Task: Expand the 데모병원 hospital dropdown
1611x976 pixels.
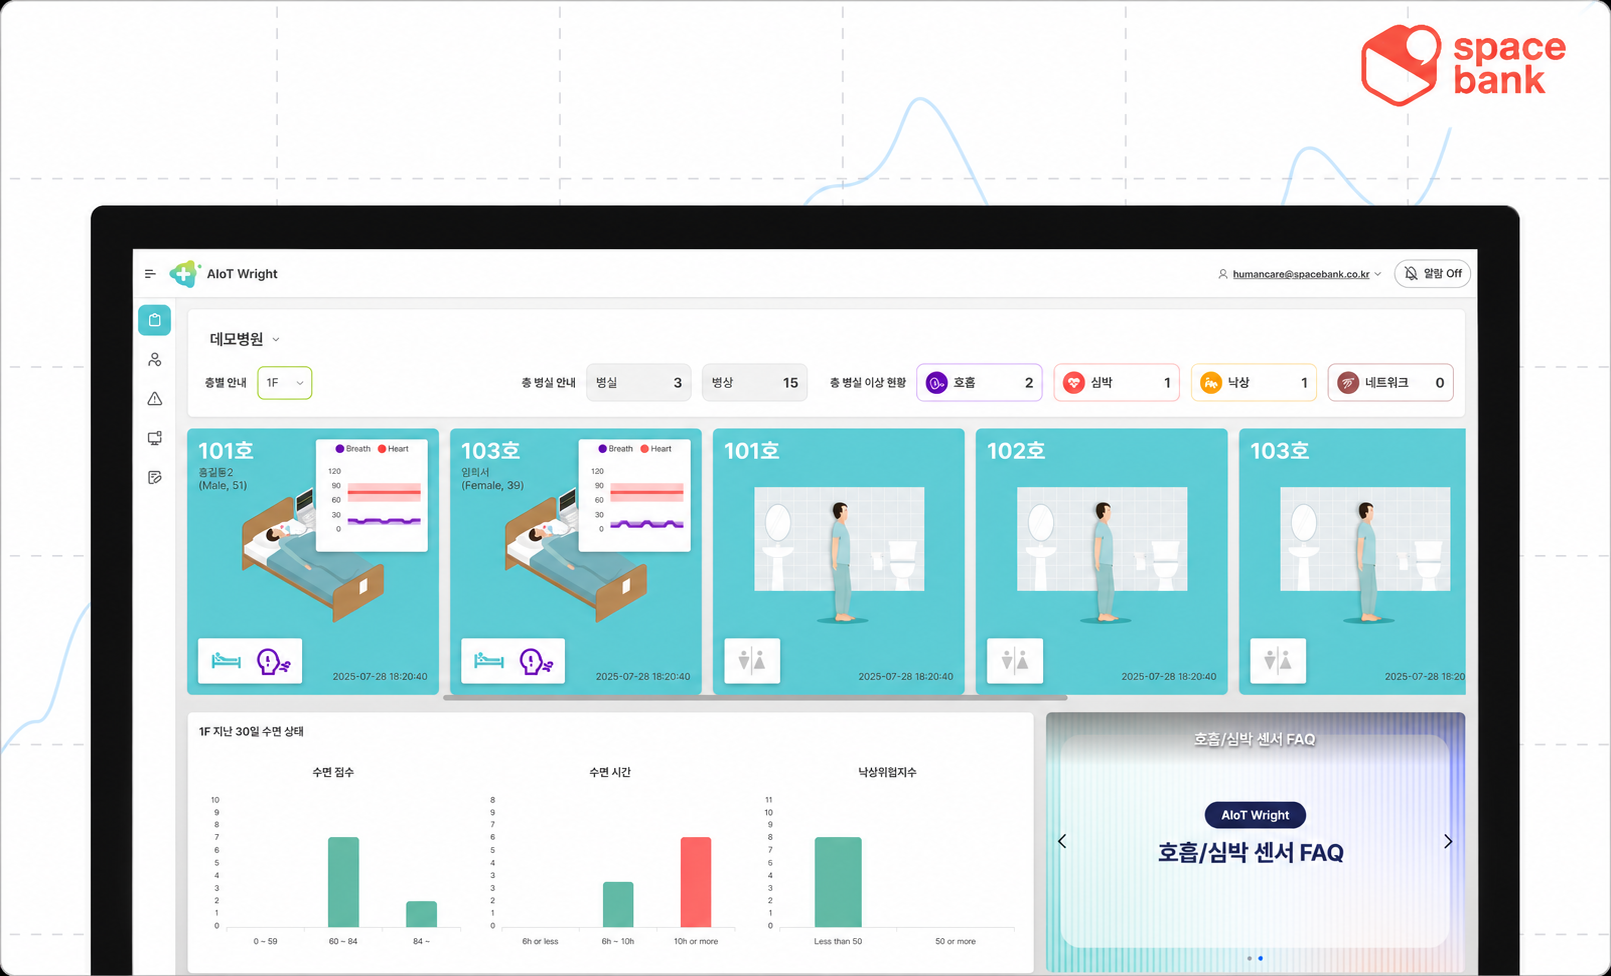Action: click(244, 339)
